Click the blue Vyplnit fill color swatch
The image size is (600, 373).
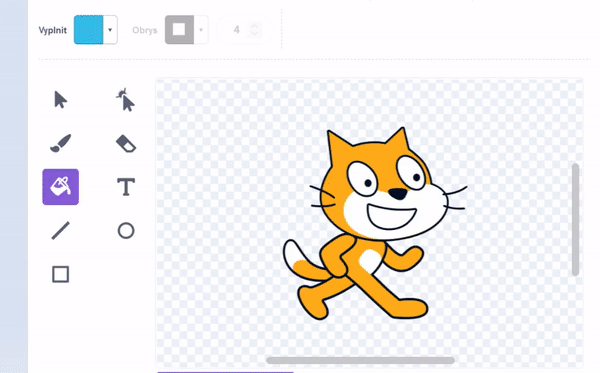[88, 30]
